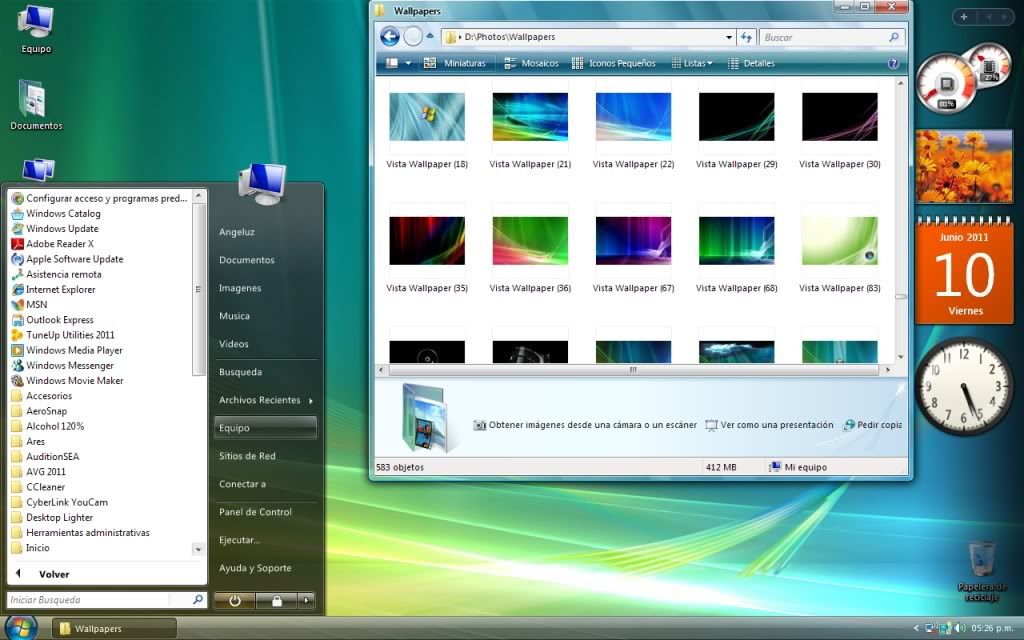The height and width of the screenshot is (640, 1024).
Task: Open TuneUp Utilities 2011
Action: [63, 335]
